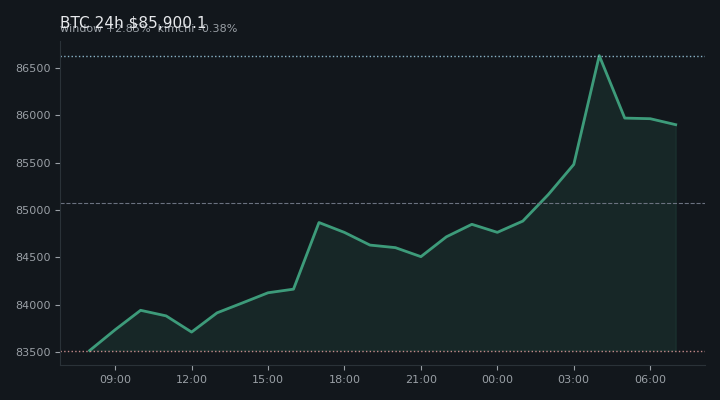Click the 84500 price axis label
Screen dimensions: 720x400
[x=33, y=258]
